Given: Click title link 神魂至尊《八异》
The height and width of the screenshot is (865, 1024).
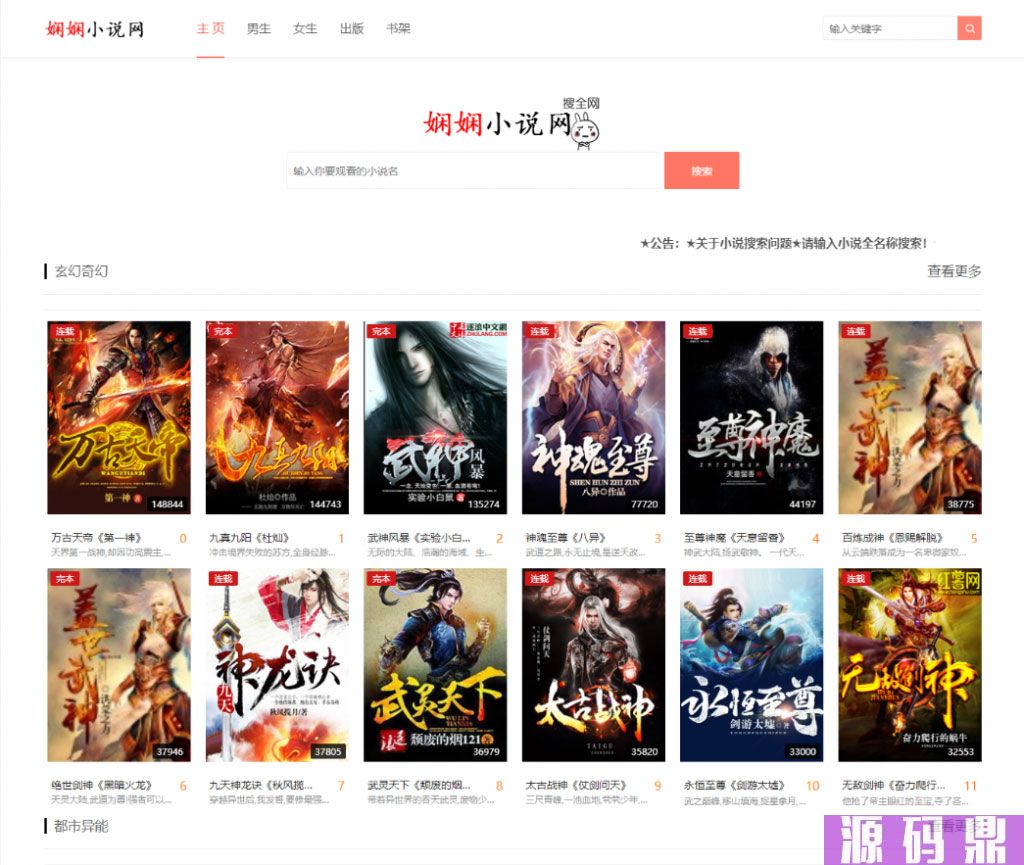Looking at the screenshot, I should [566, 538].
